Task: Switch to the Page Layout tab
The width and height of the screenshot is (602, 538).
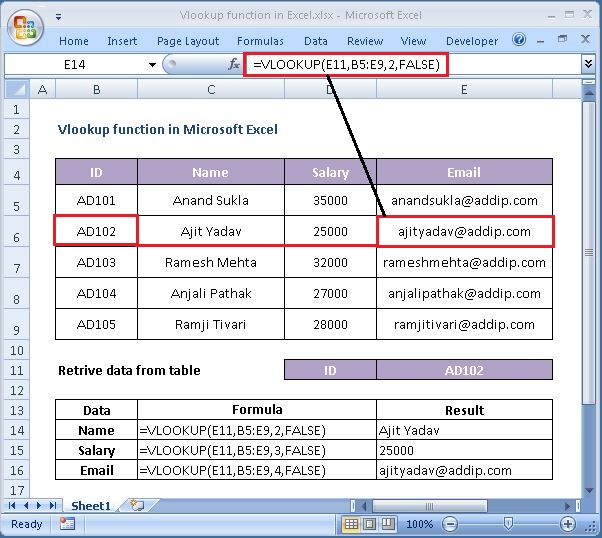Action: pos(188,41)
